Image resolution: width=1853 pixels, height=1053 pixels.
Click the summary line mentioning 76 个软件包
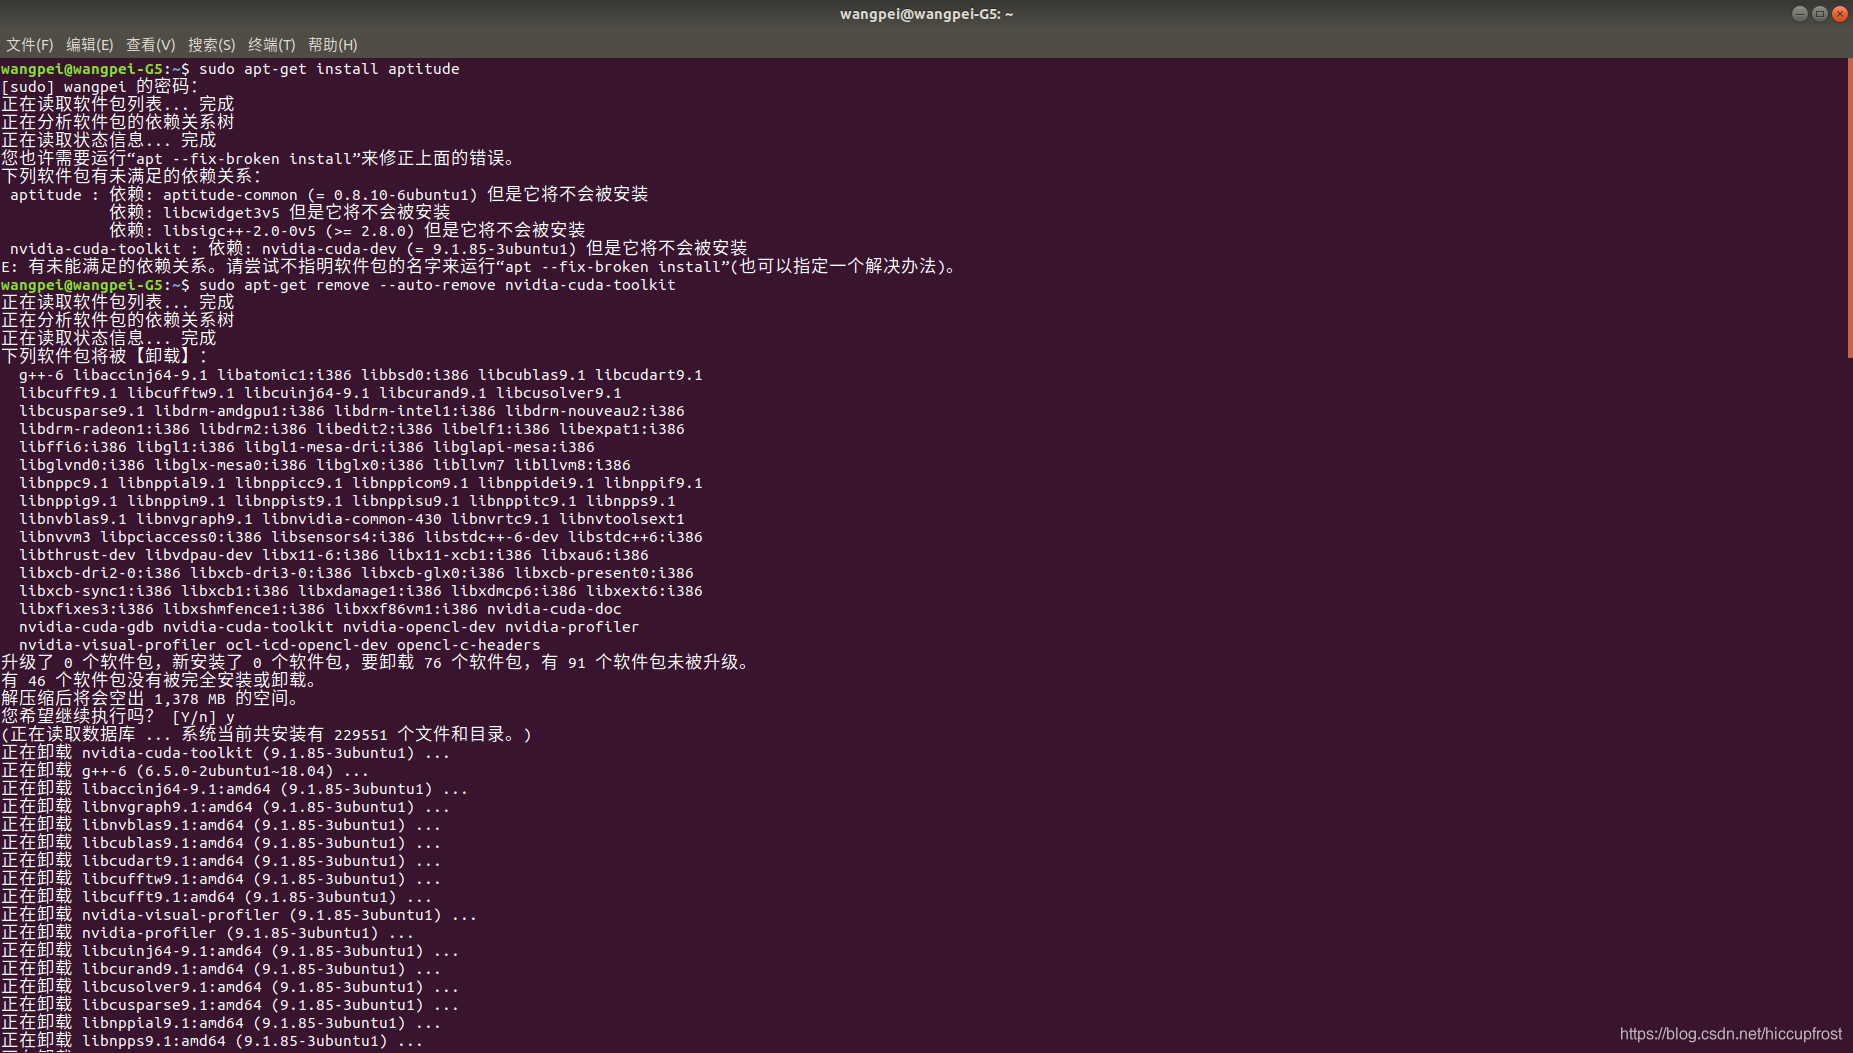coord(376,663)
